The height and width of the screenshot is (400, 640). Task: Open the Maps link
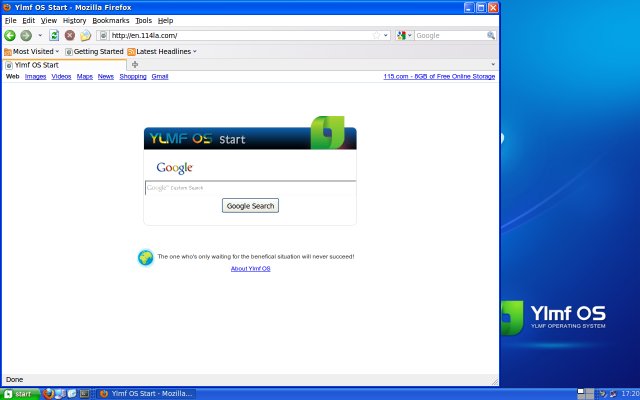coord(84,76)
